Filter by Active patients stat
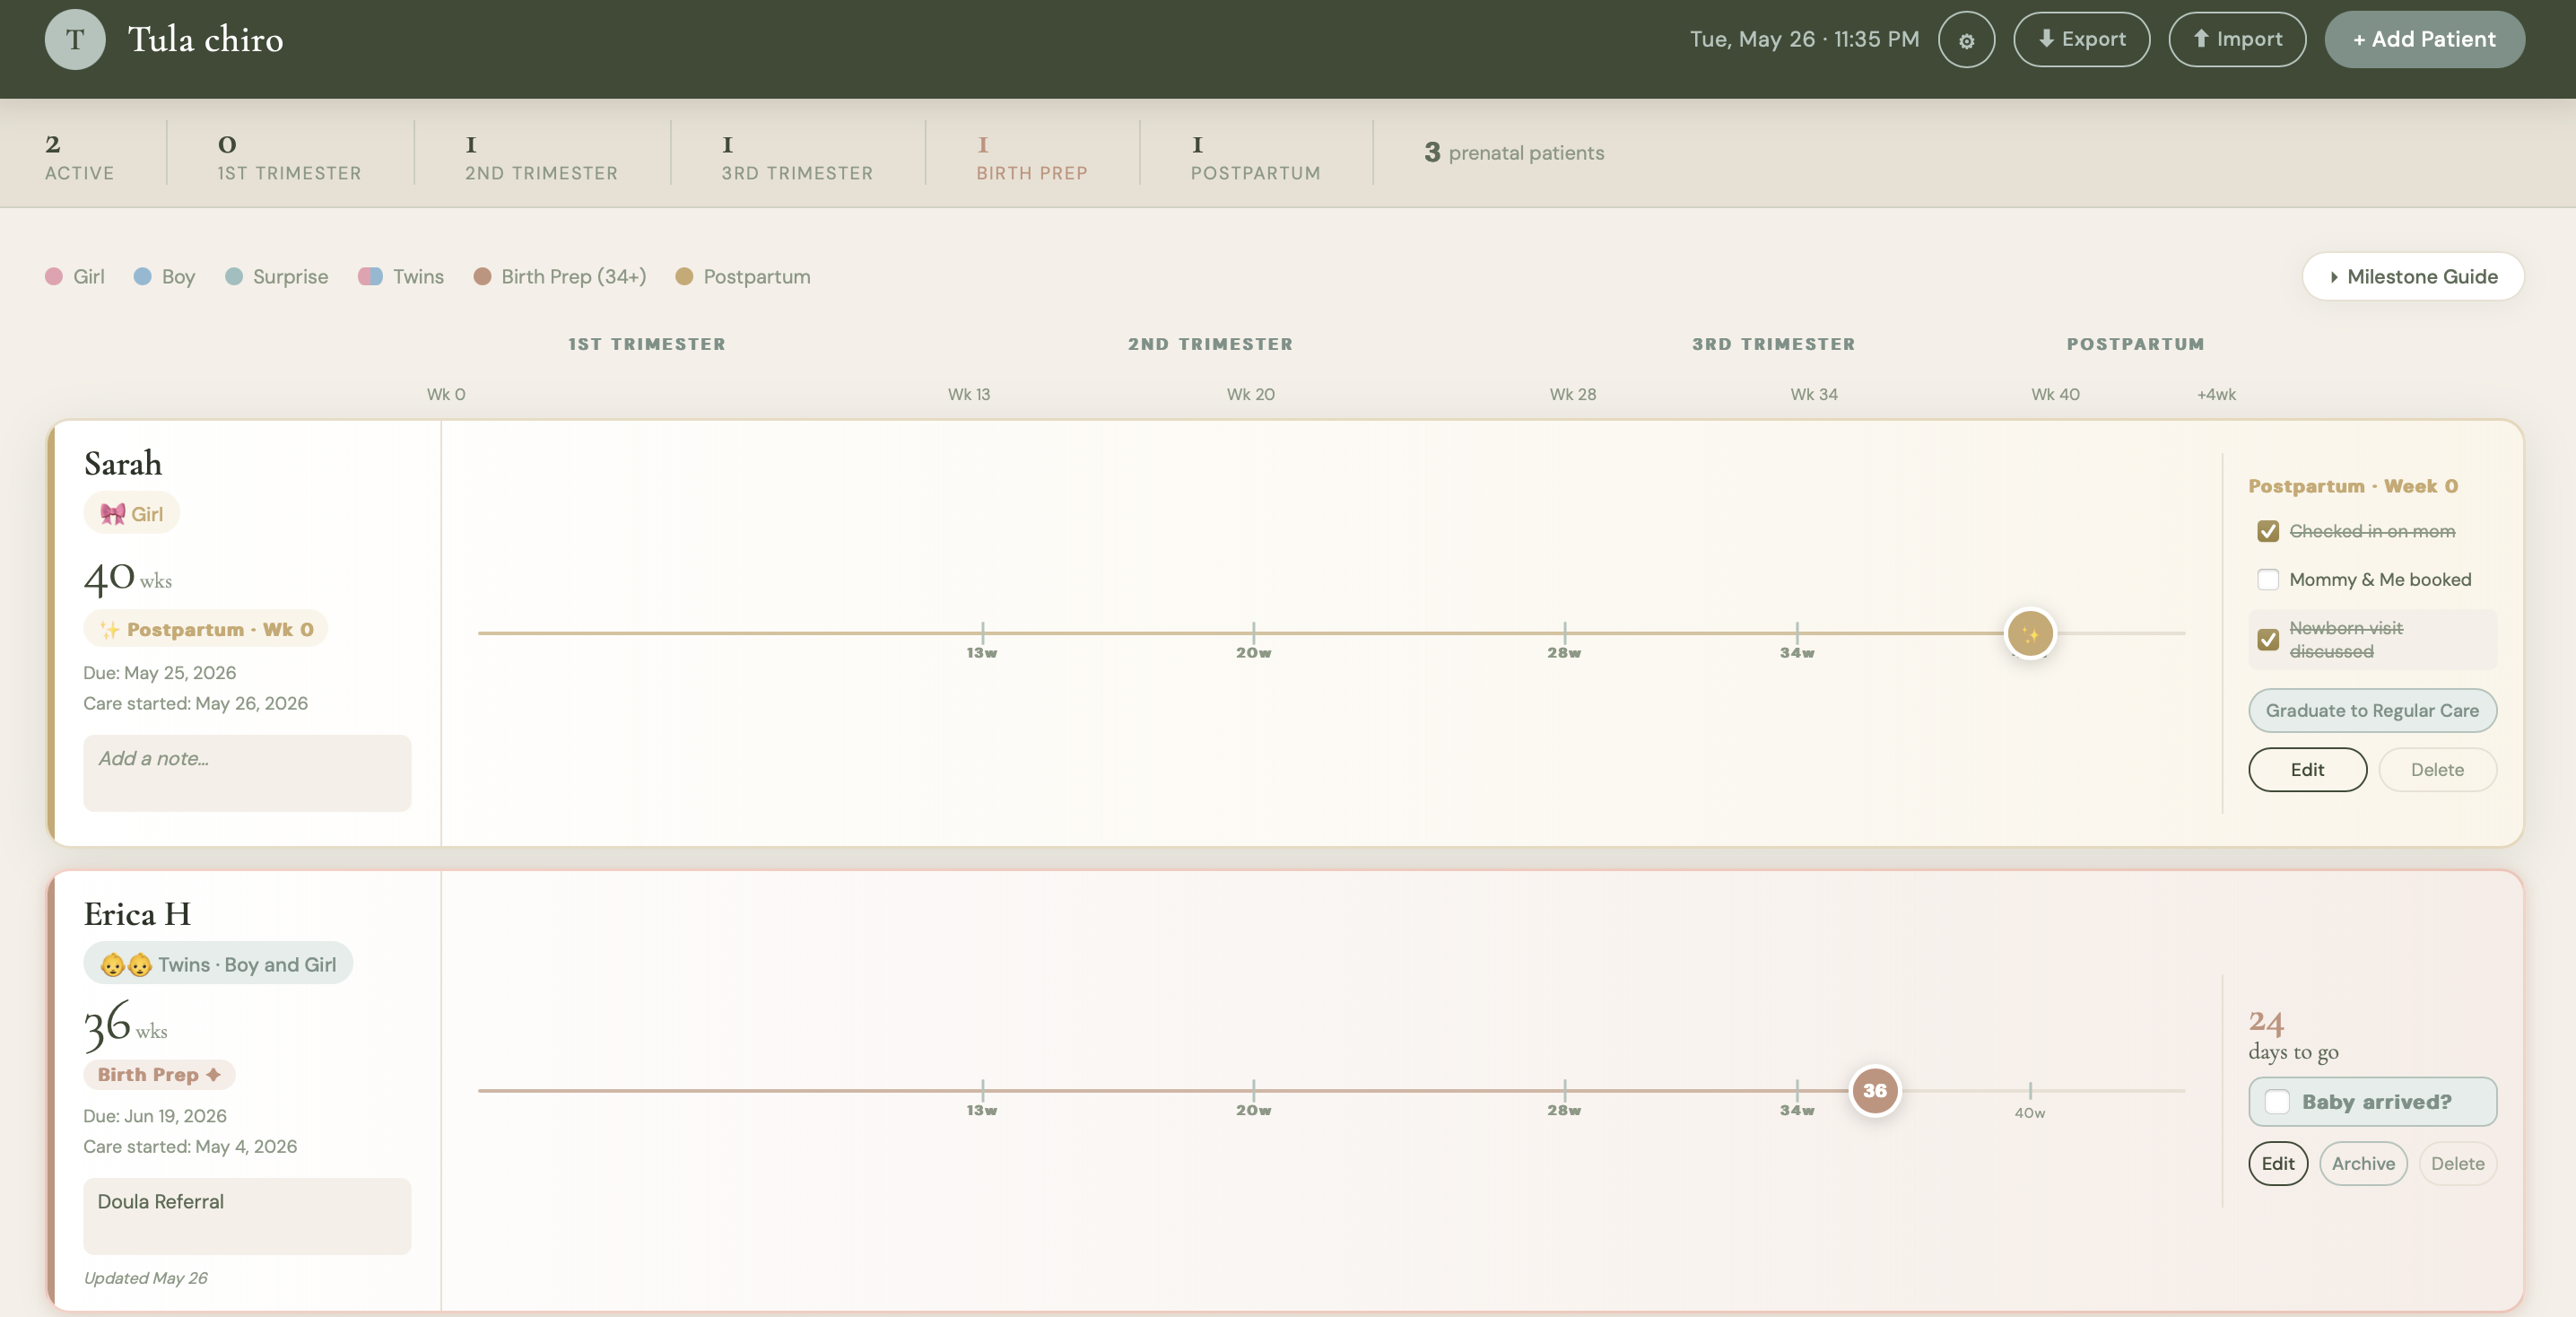2576x1317 pixels. (x=80, y=157)
